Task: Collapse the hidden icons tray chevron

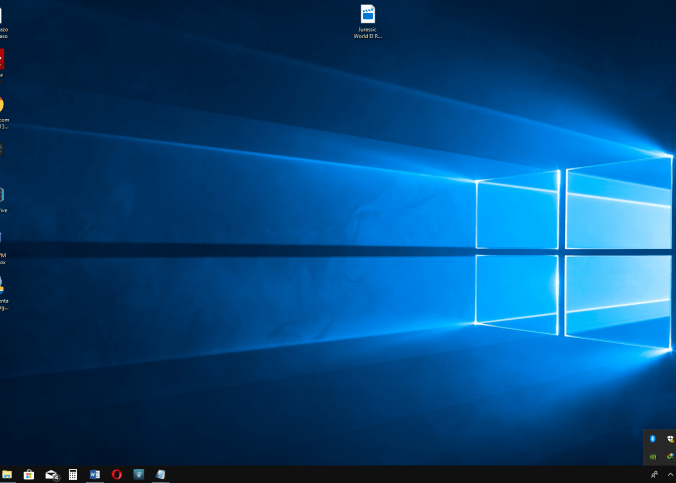Action: coord(670,474)
